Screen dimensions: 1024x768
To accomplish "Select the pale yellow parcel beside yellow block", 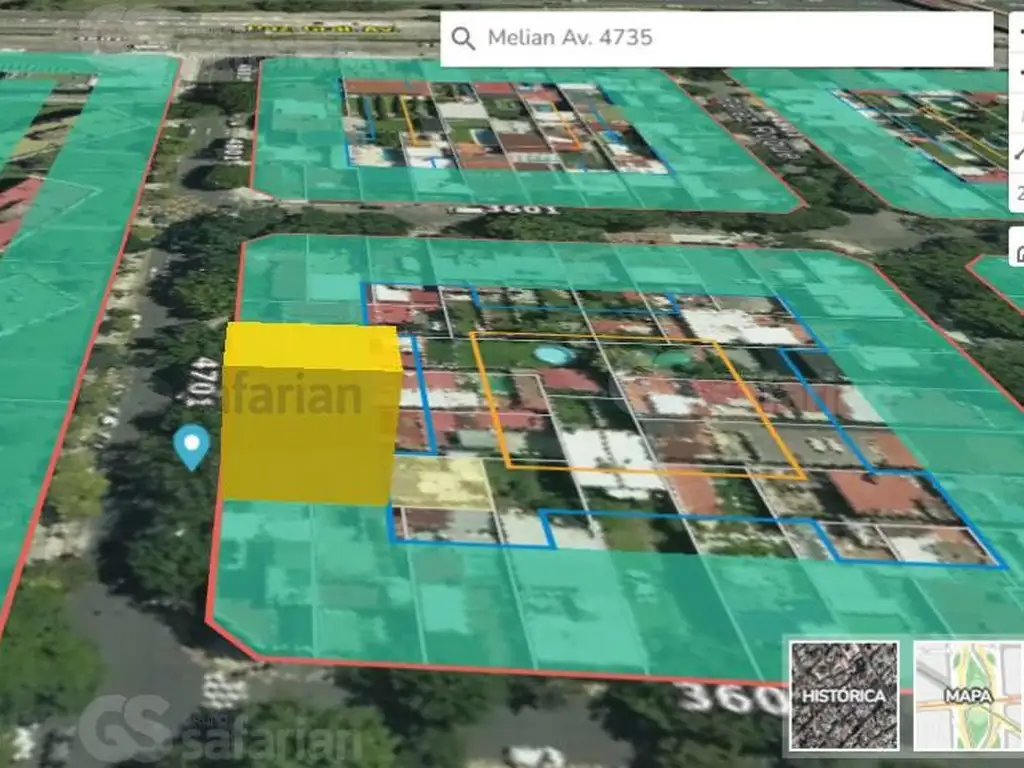I will tap(440, 482).
